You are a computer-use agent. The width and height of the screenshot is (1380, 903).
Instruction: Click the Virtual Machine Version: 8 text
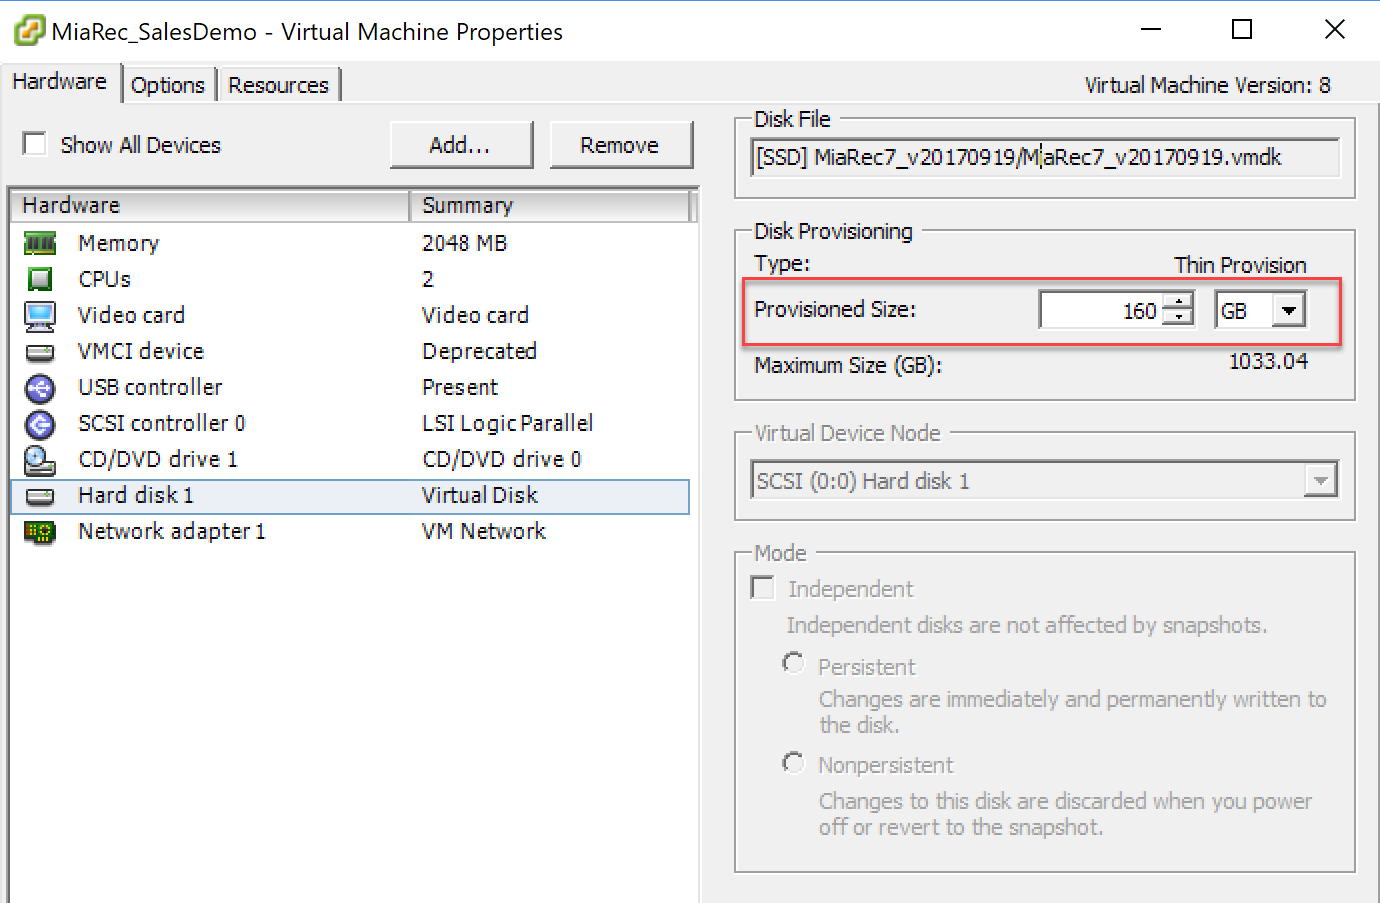[x=1208, y=85]
